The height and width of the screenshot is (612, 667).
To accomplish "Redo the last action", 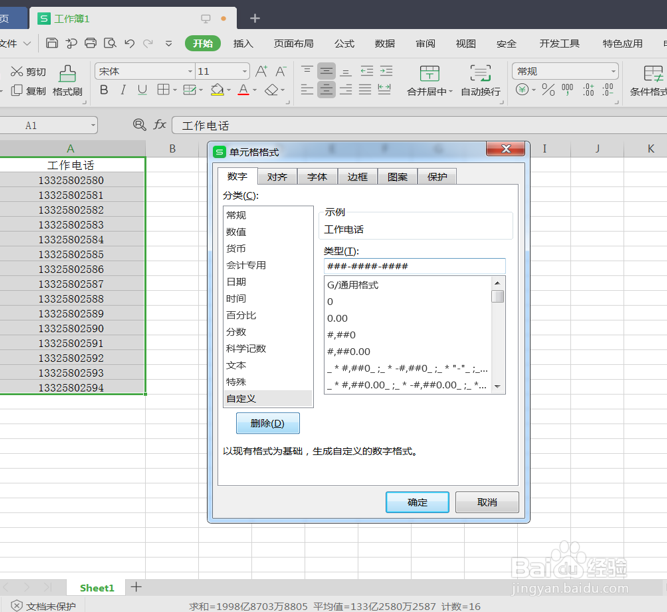I will click(x=148, y=43).
